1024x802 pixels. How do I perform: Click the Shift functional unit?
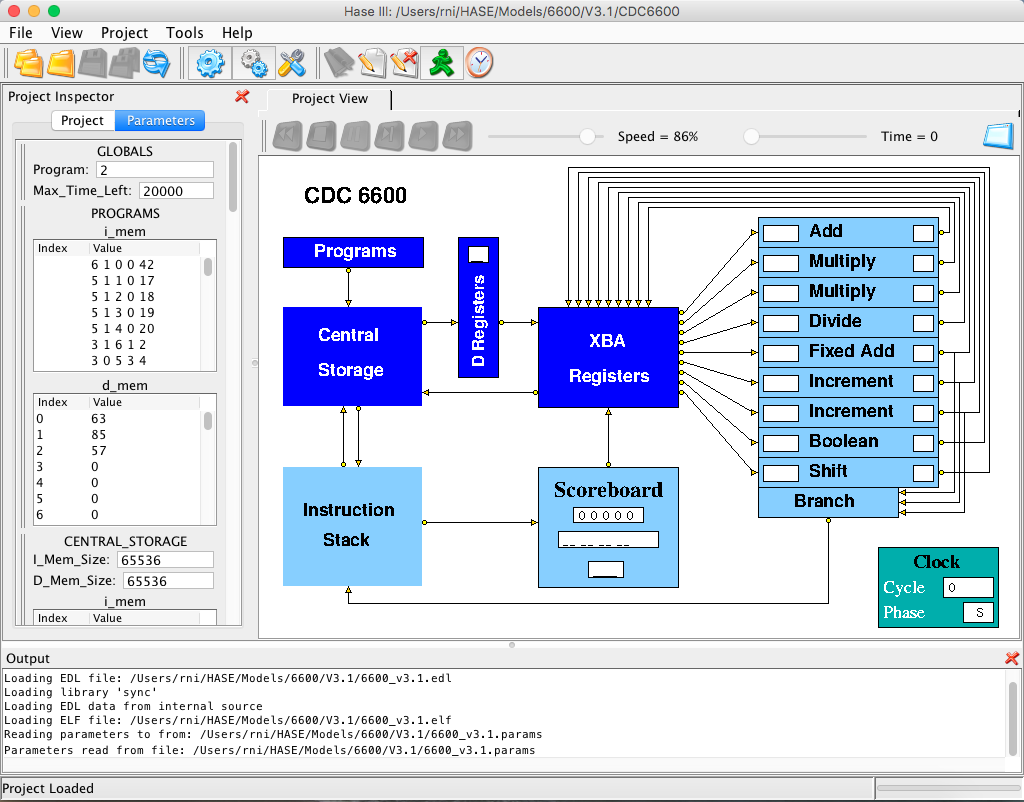point(848,472)
